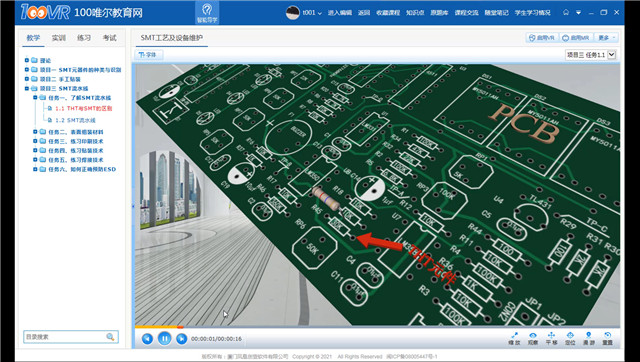Switch to the 实训 tab

point(58,38)
